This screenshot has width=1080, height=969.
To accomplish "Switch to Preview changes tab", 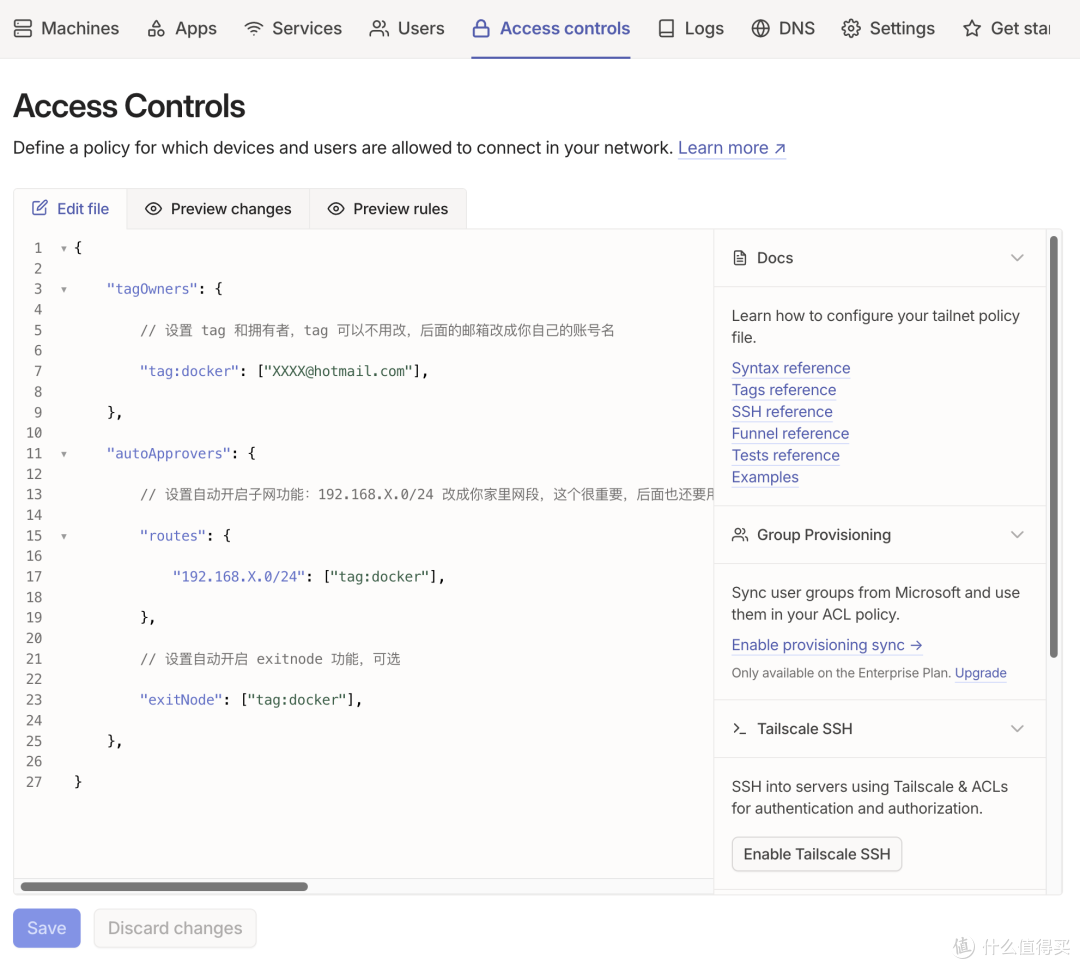I will 218,209.
